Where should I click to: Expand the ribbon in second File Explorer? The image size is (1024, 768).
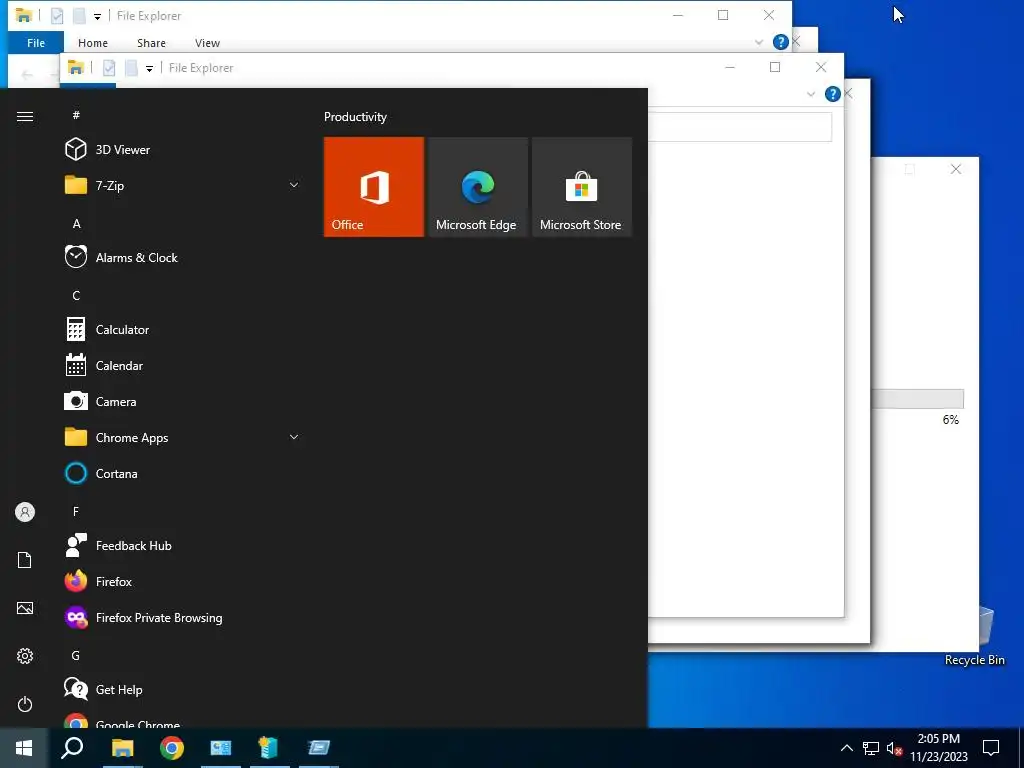[811, 94]
